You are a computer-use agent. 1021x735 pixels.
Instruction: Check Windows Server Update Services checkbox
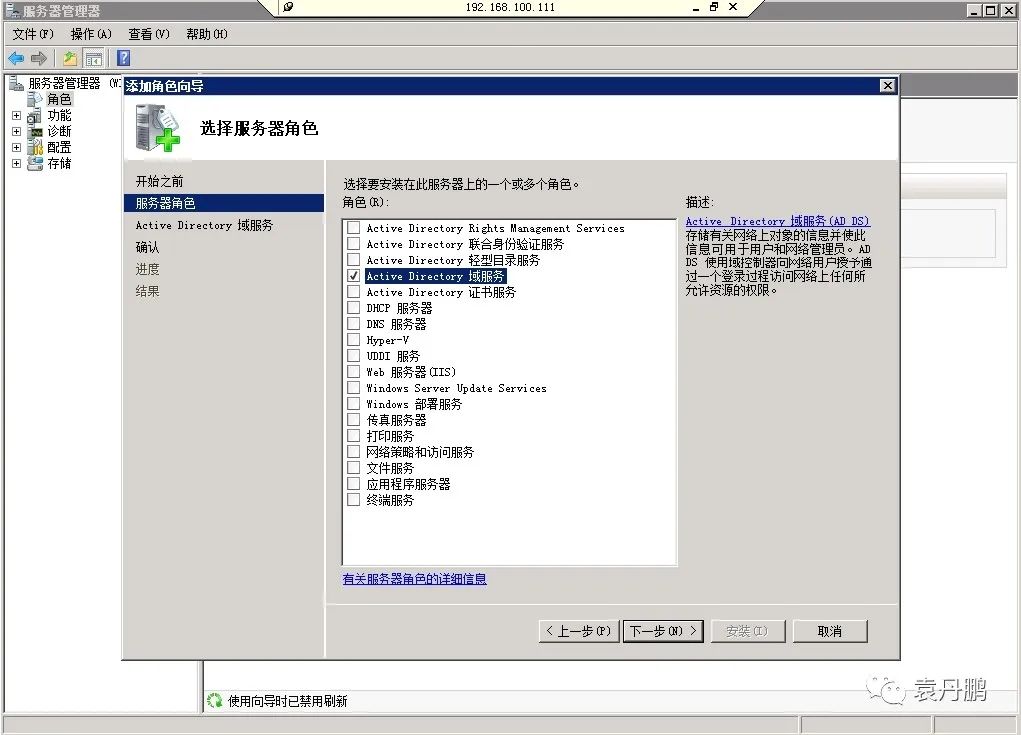click(354, 388)
